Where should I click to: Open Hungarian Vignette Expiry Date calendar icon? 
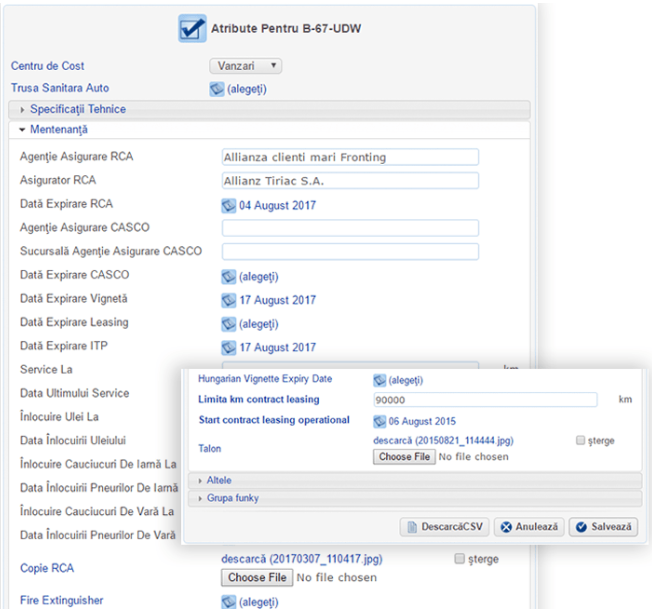coord(379,380)
